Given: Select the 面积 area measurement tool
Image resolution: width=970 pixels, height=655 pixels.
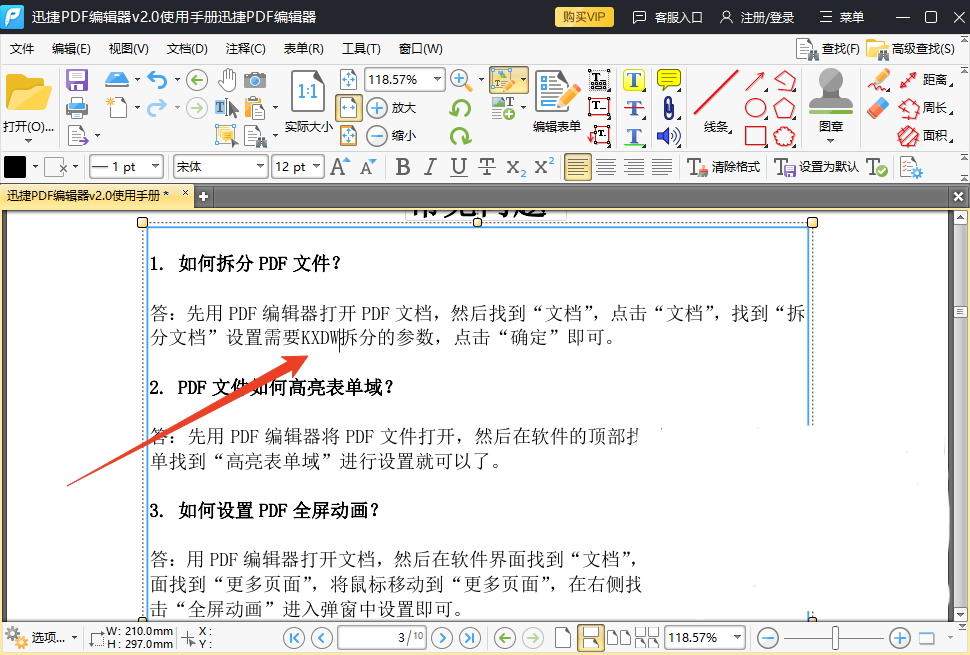Looking at the screenshot, I should tap(934, 135).
